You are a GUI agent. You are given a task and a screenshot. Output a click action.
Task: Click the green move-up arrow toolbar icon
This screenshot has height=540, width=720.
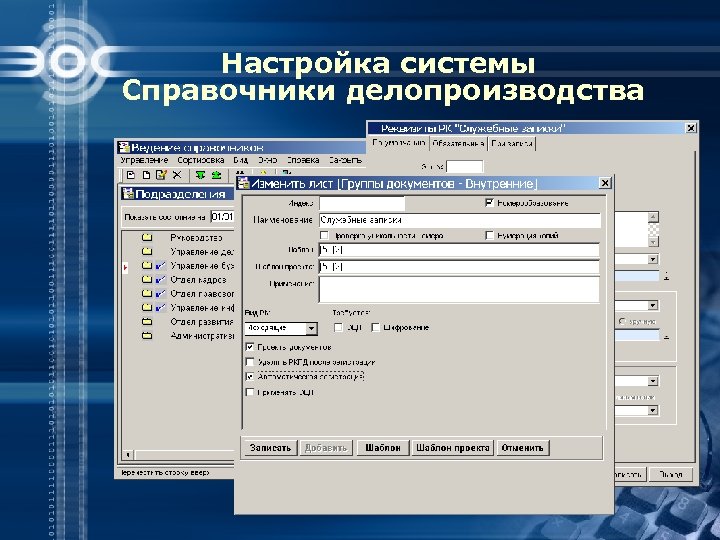tap(216, 175)
